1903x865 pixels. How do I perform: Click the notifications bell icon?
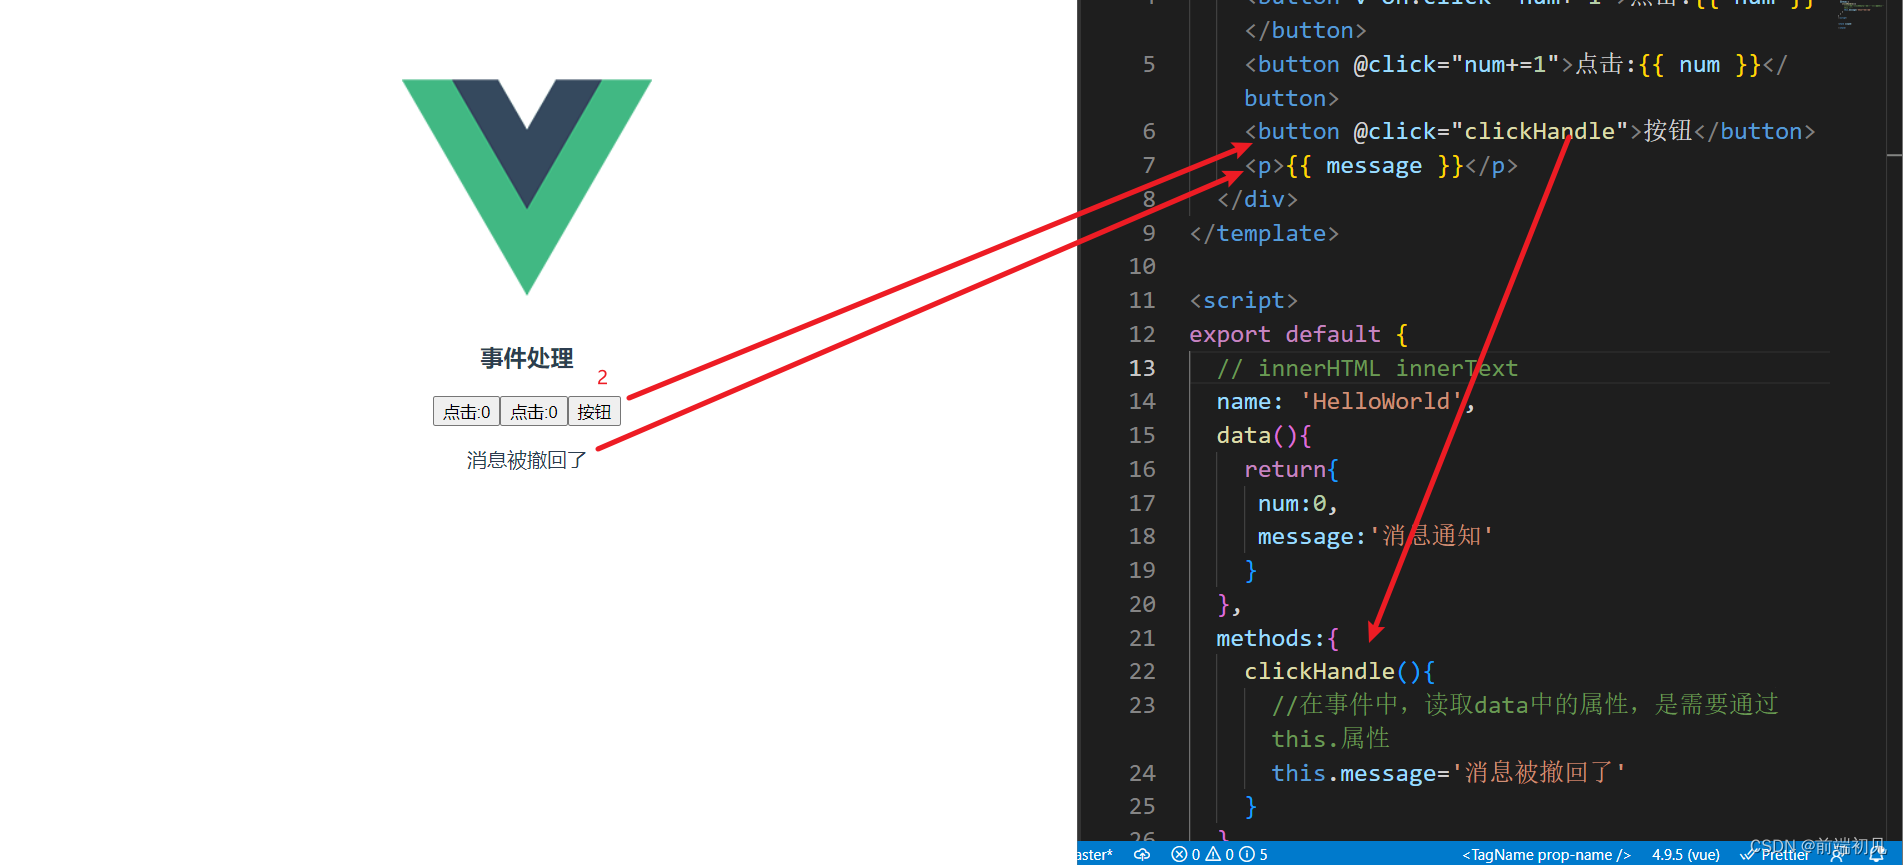(1877, 854)
